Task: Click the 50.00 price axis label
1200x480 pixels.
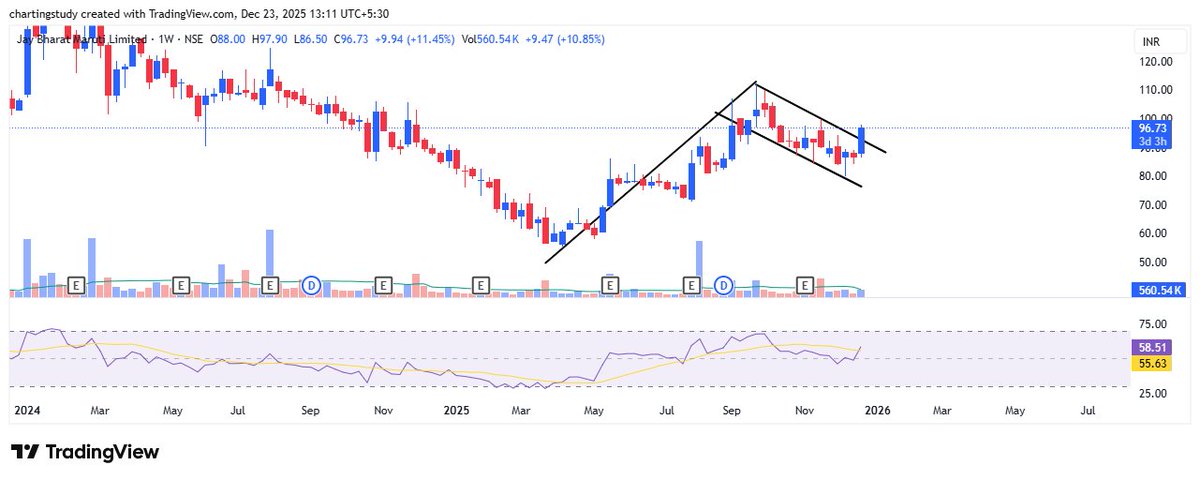Action: [x=1155, y=263]
